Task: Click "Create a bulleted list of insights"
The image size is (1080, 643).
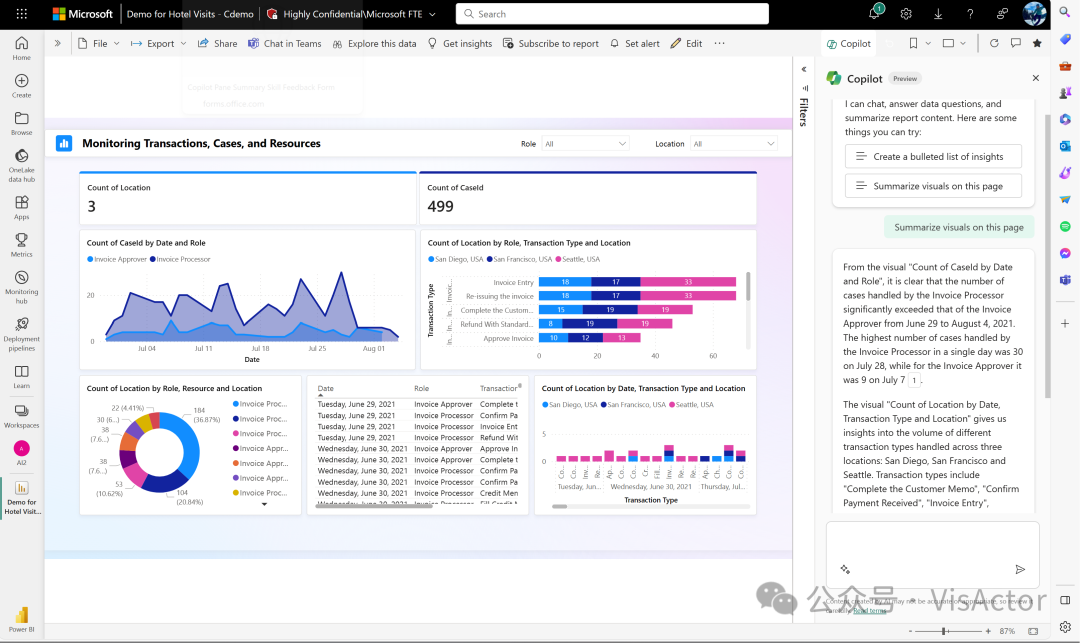Action: point(932,157)
